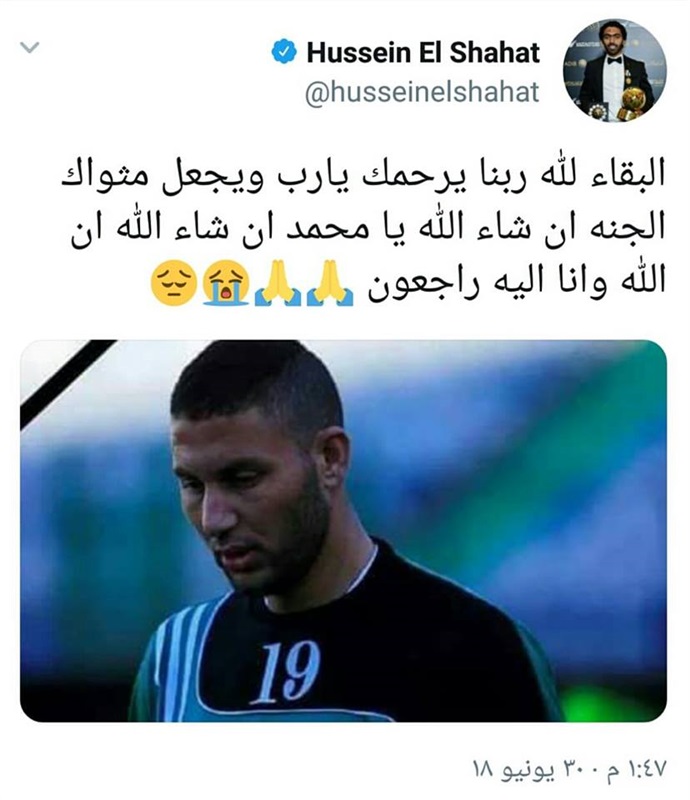690x800 pixels.
Task: Click the @husseinelshahat handle
Action: [x=422, y=92]
